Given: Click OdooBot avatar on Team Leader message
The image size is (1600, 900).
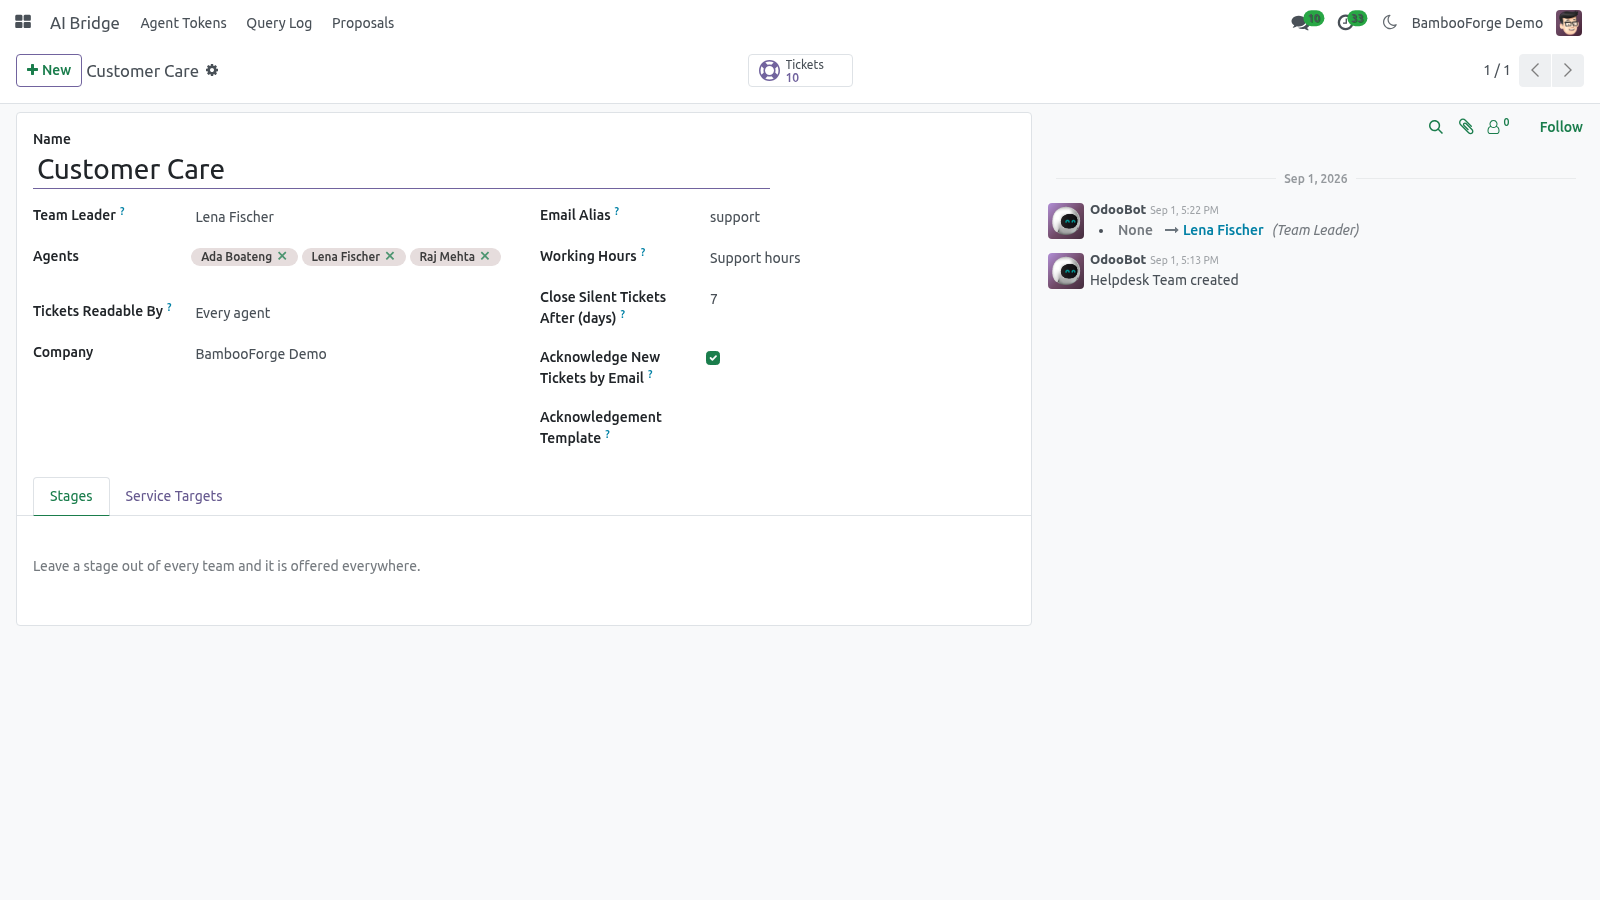Looking at the screenshot, I should pyautogui.click(x=1066, y=221).
